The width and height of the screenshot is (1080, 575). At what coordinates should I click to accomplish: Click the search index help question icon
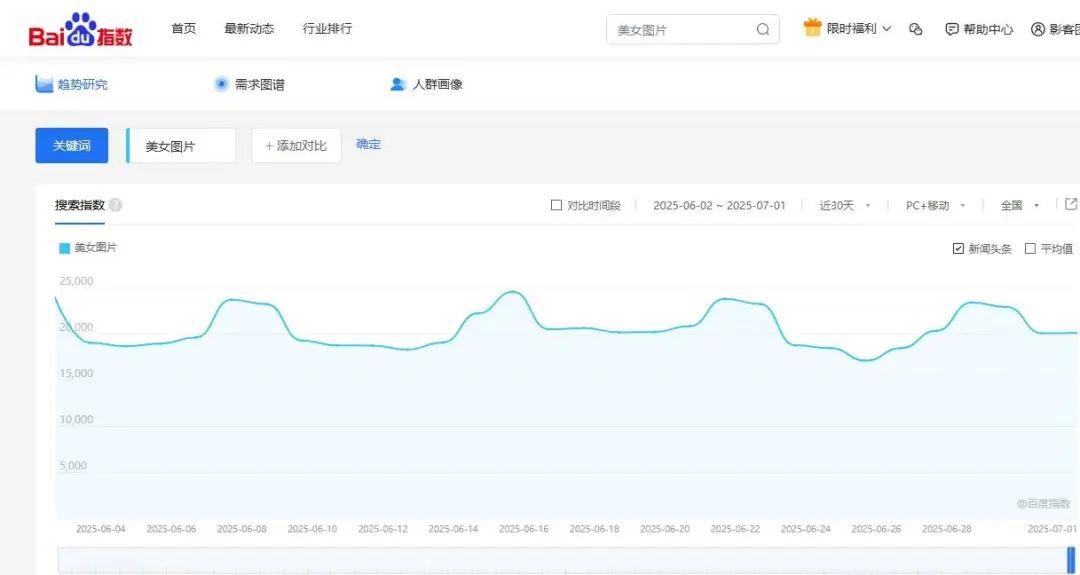[x=116, y=205]
